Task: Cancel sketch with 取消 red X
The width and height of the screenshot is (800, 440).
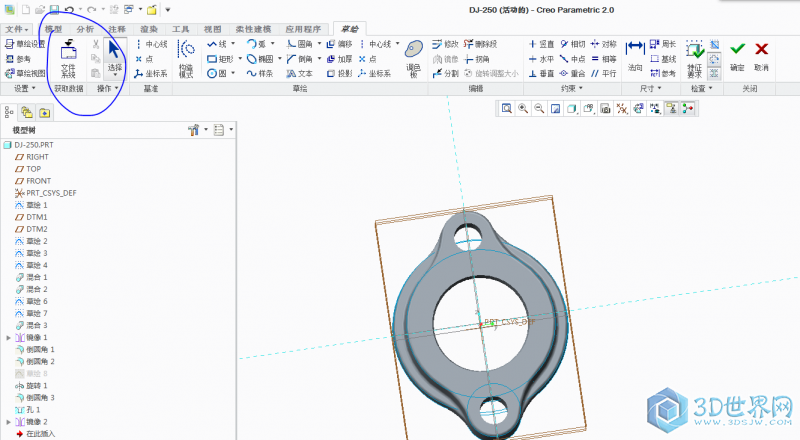Action: tap(761, 56)
